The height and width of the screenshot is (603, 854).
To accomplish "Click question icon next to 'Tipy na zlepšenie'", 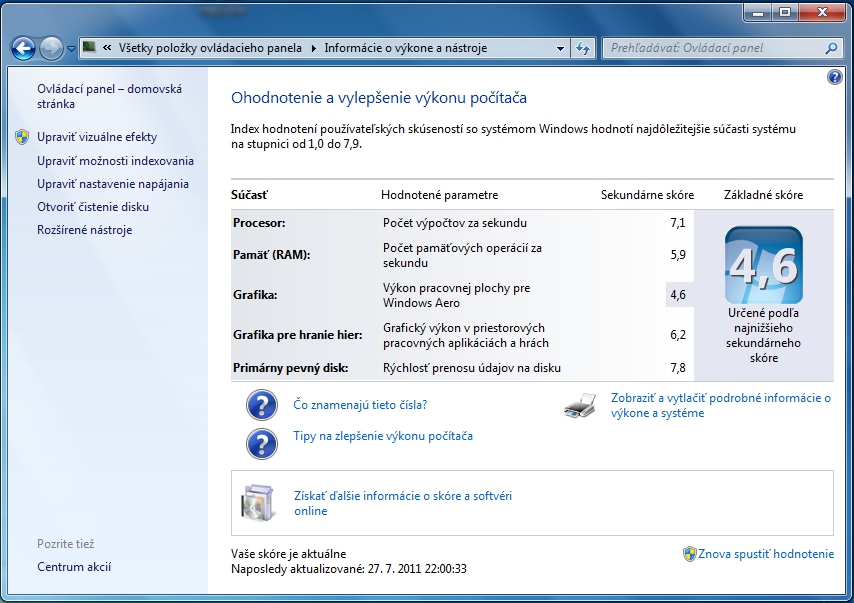I will click(262, 443).
